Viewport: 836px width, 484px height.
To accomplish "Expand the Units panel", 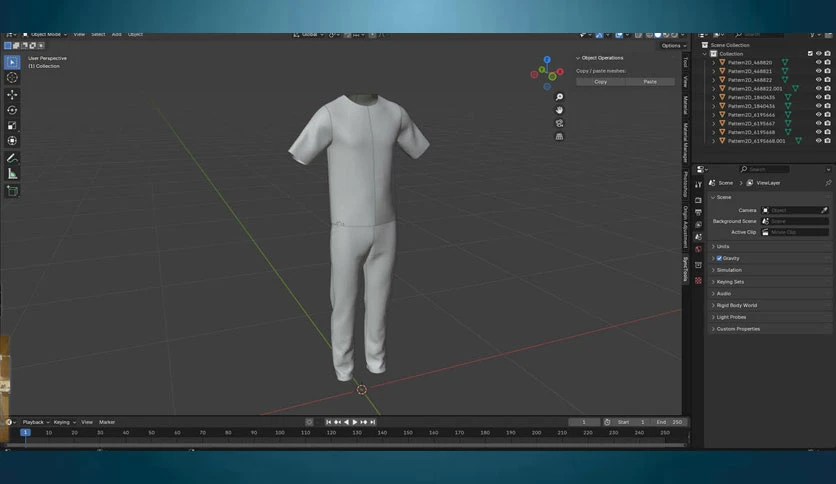I will [770, 246].
